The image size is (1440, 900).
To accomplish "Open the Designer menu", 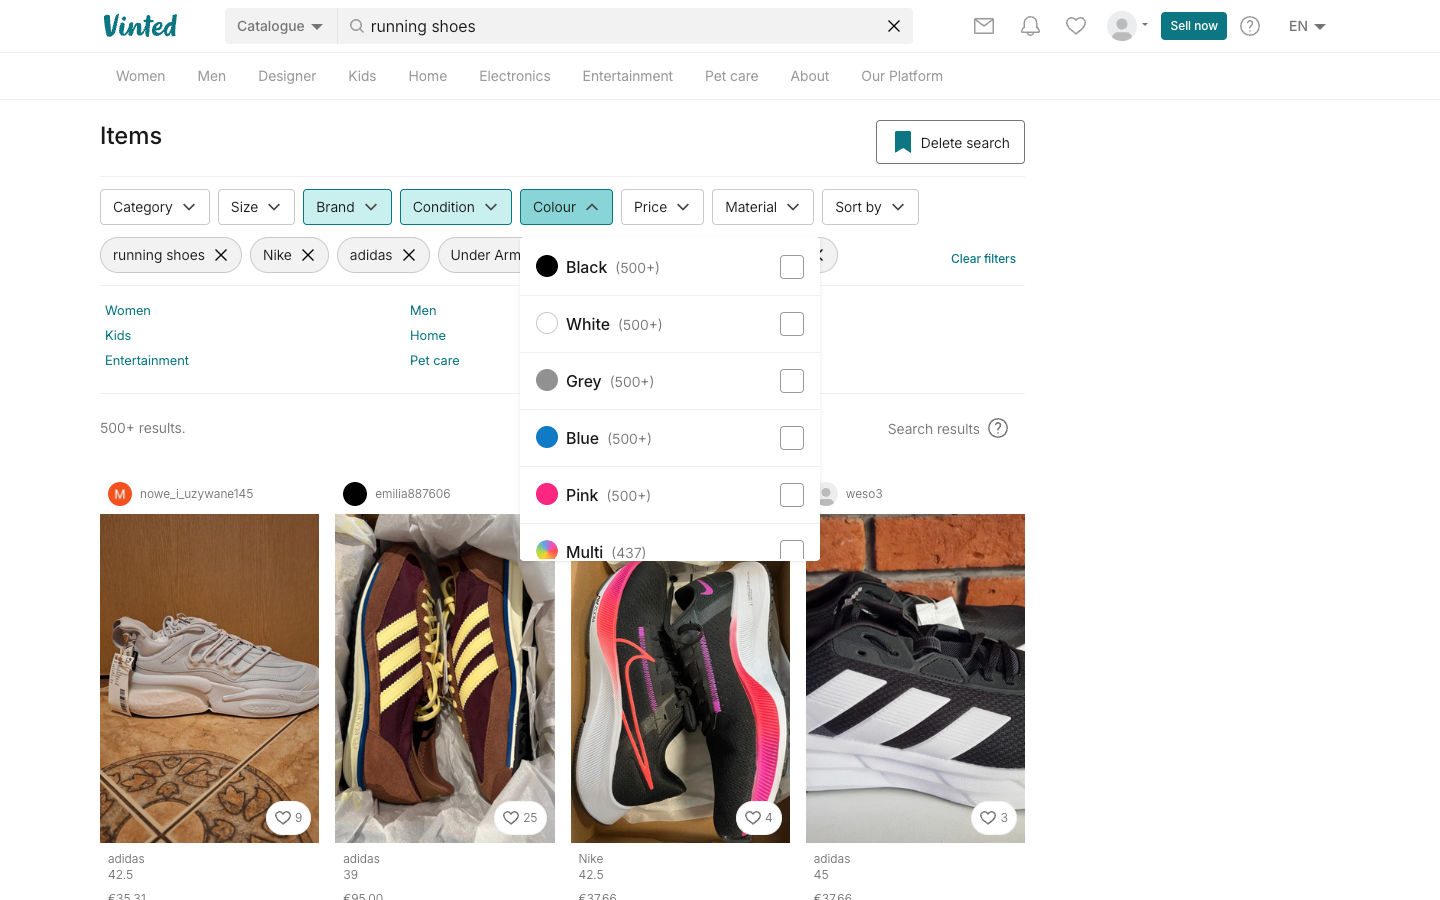I will pos(287,76).
